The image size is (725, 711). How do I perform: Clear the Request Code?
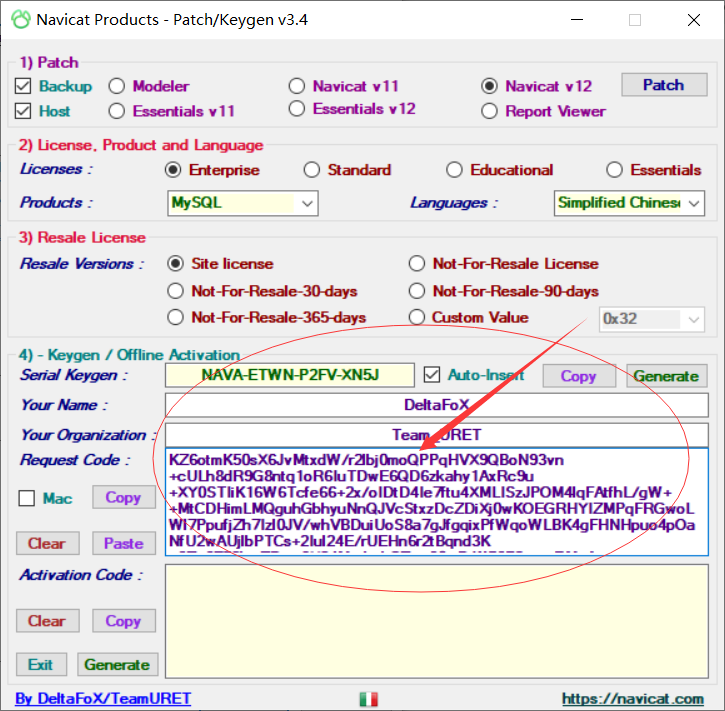47,543
